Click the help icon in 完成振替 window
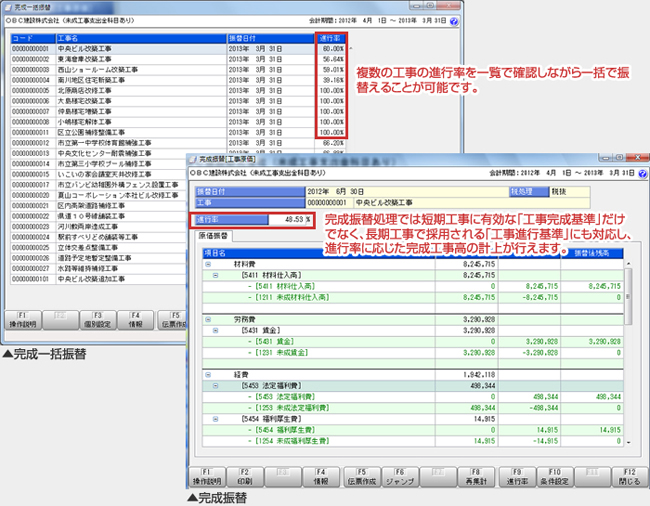 (634, 173)
